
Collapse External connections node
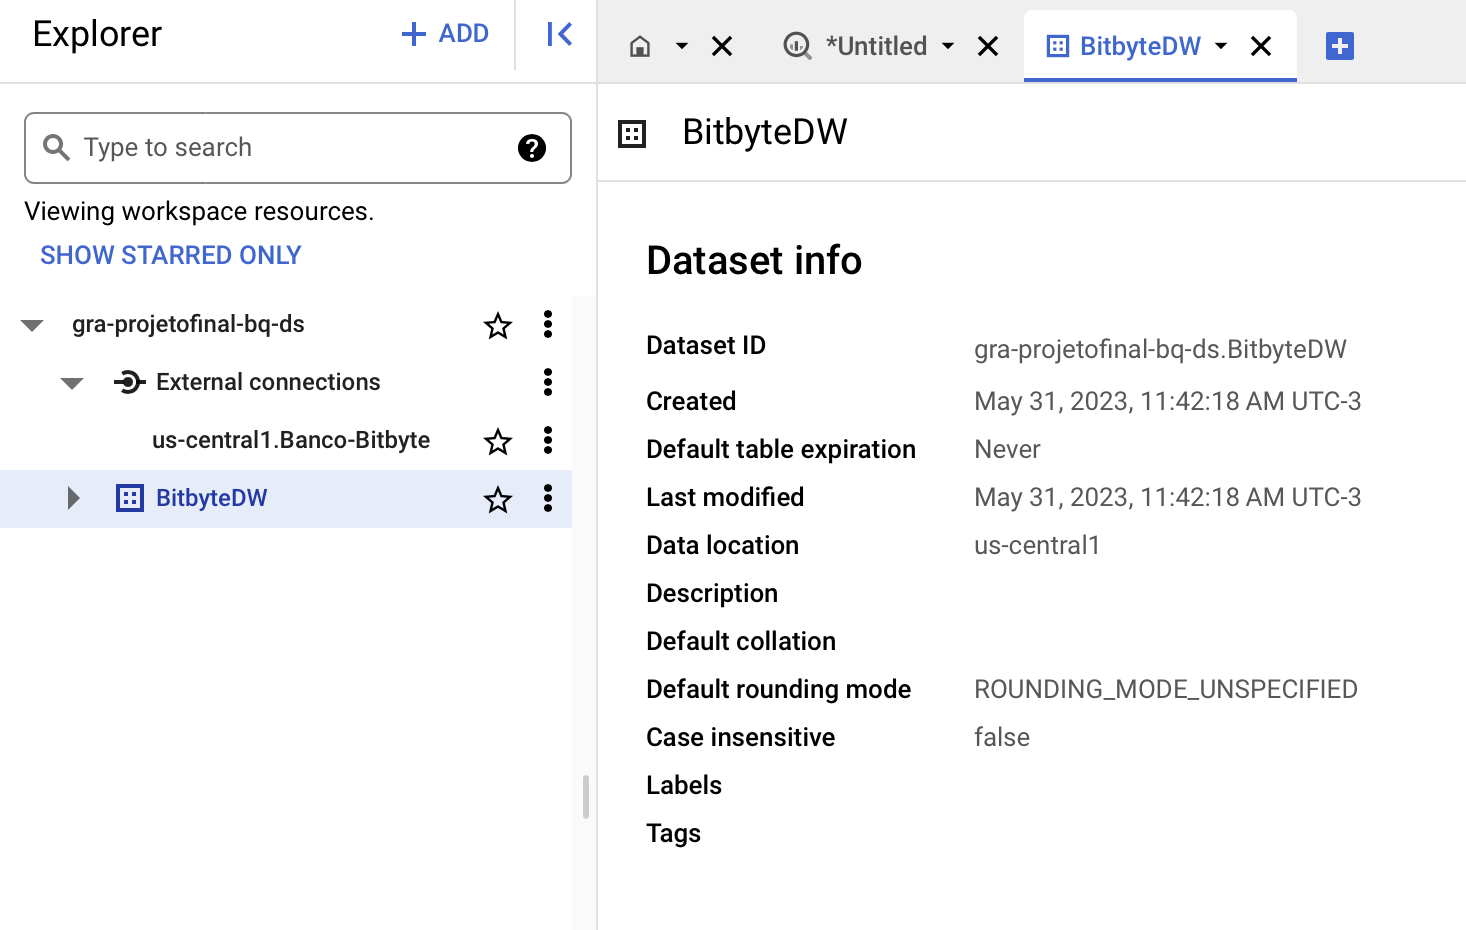tap(72, 383)
